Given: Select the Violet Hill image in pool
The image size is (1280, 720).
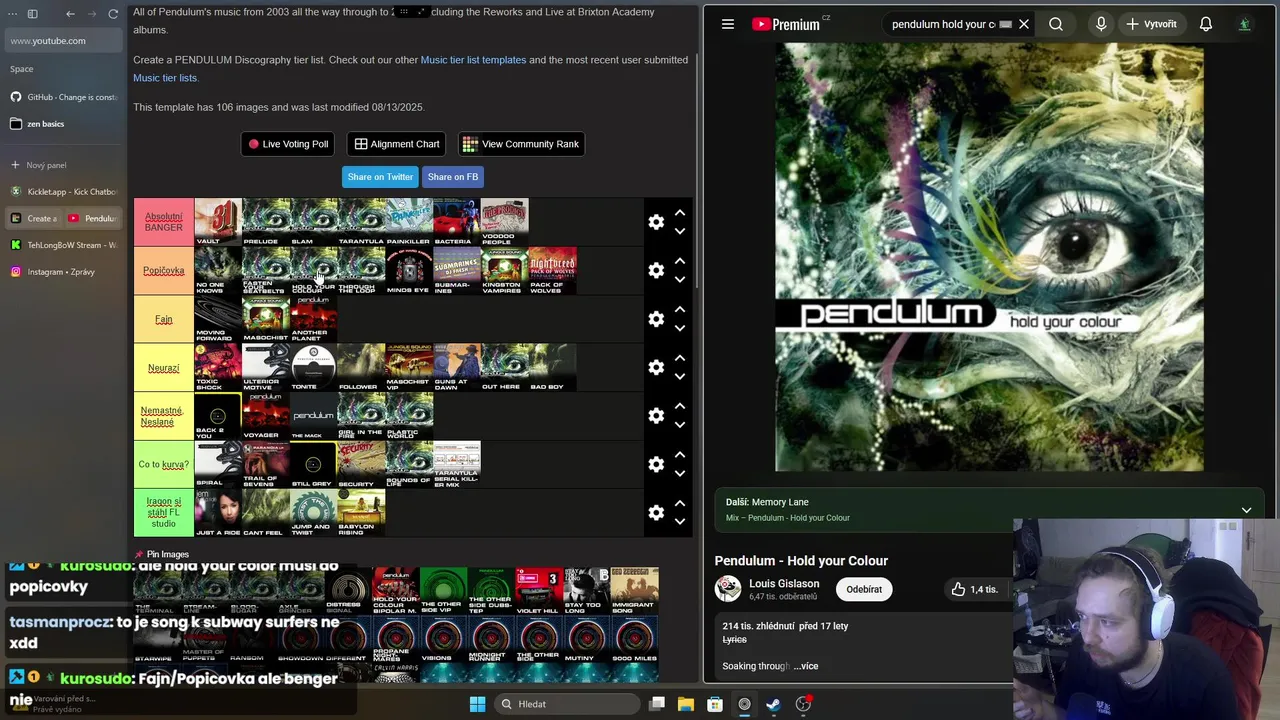Looking at the screenshot, I should pos(538,591).
